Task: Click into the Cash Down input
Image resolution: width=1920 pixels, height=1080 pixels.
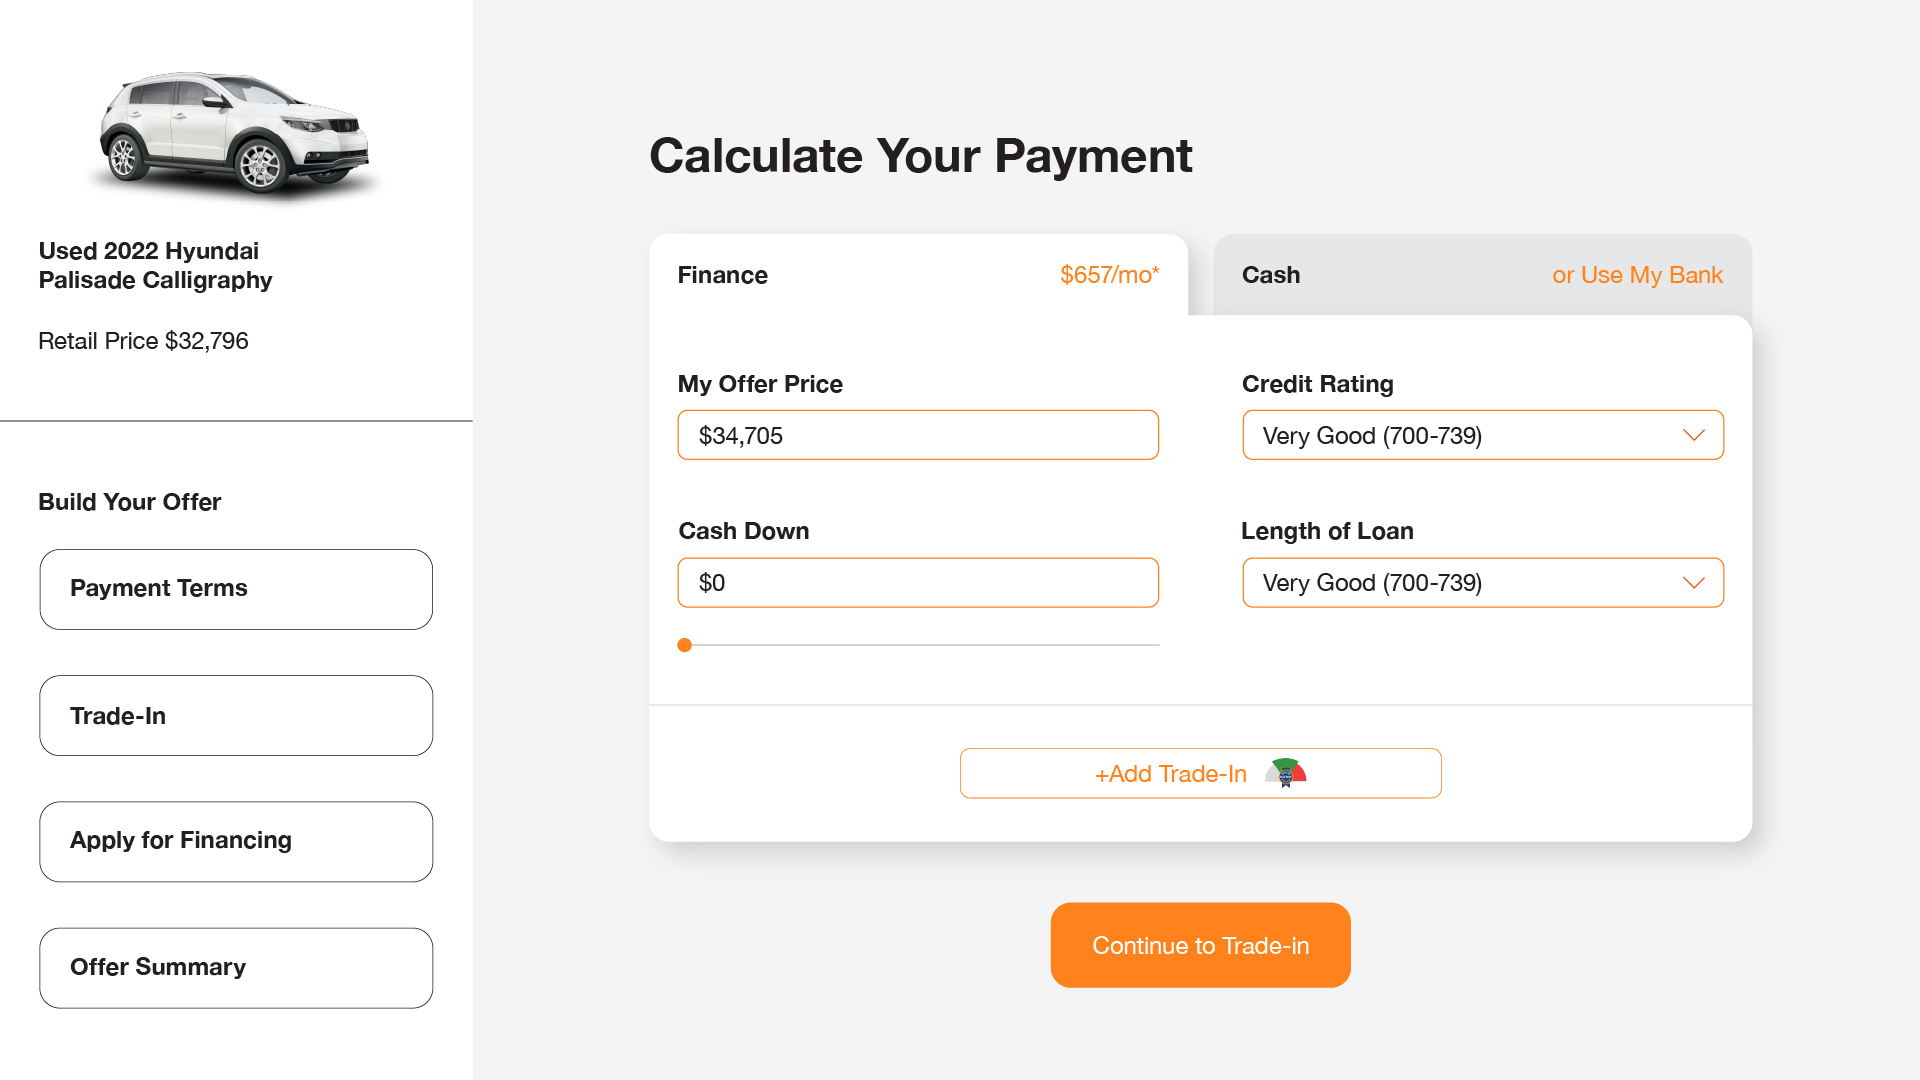Action: click(x=917, y=583)
